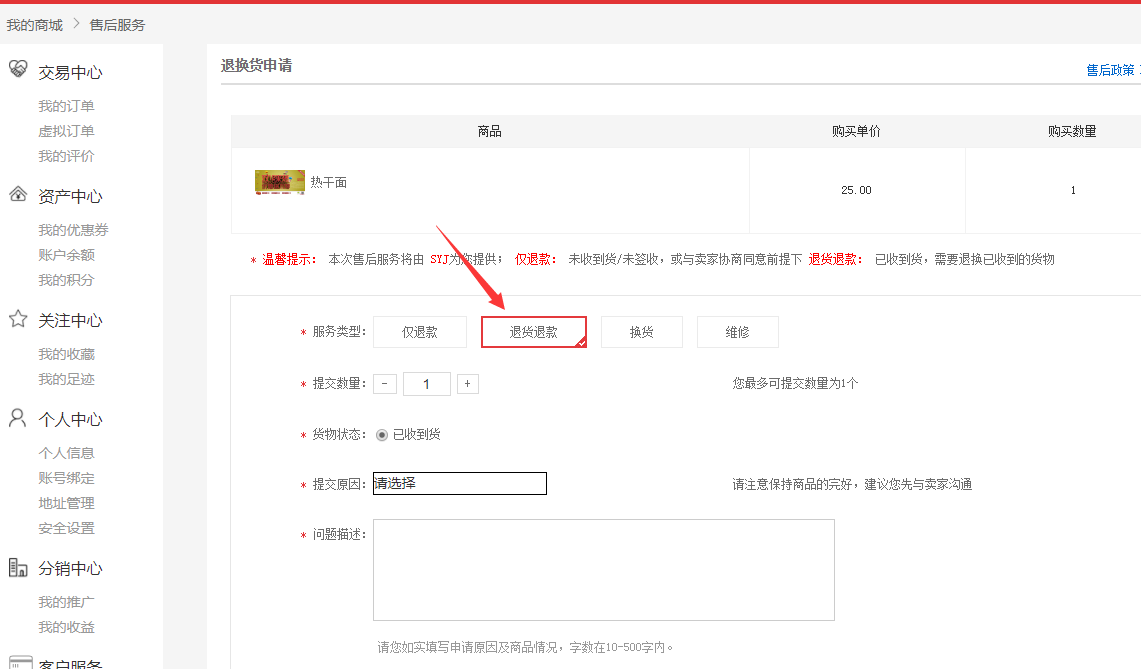Click into the 问题描述 text area
This screenshot has height=669, width=1141.
click(x=603, y=570)
